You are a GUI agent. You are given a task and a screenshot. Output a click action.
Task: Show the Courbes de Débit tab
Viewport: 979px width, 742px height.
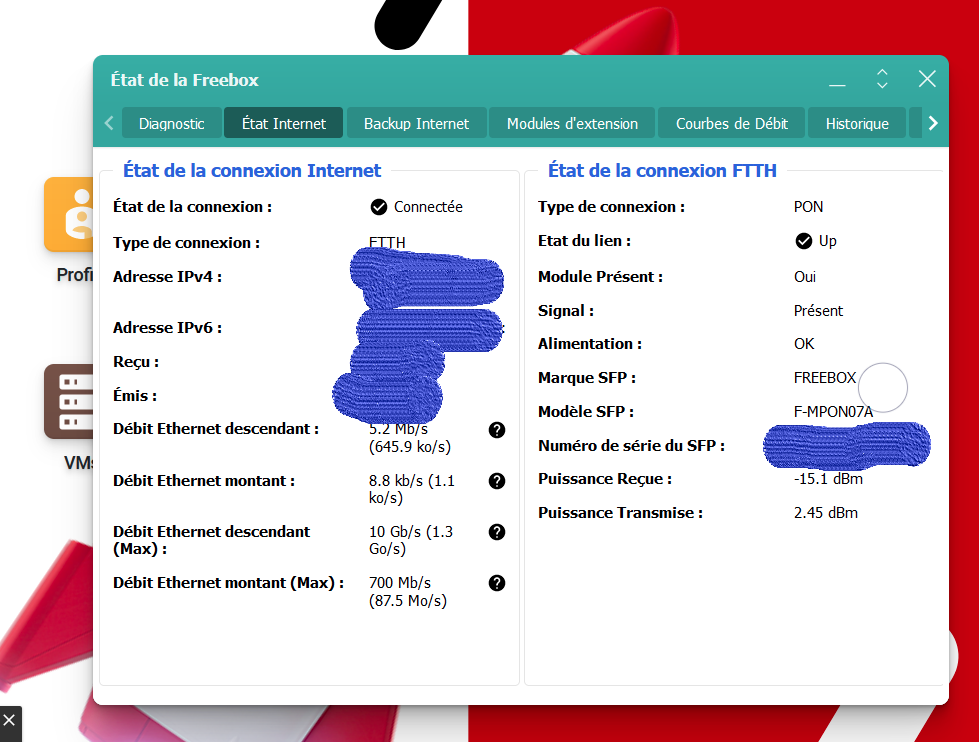pos(731,124)
